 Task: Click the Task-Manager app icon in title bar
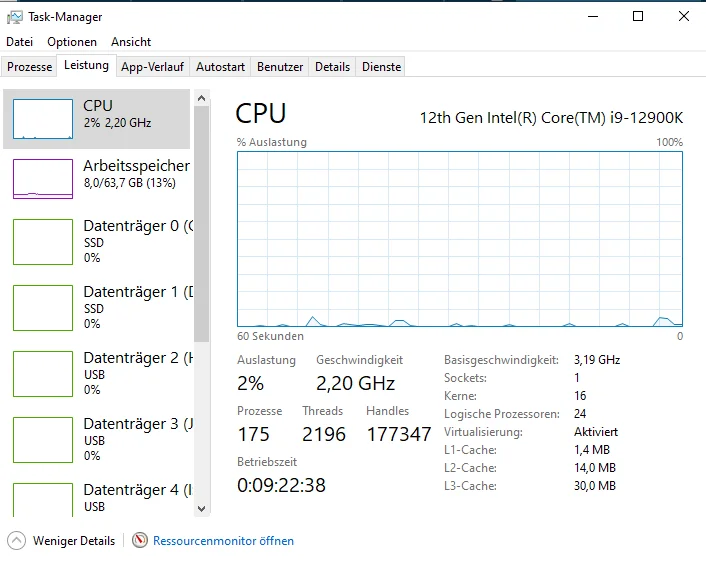[15, 17]
